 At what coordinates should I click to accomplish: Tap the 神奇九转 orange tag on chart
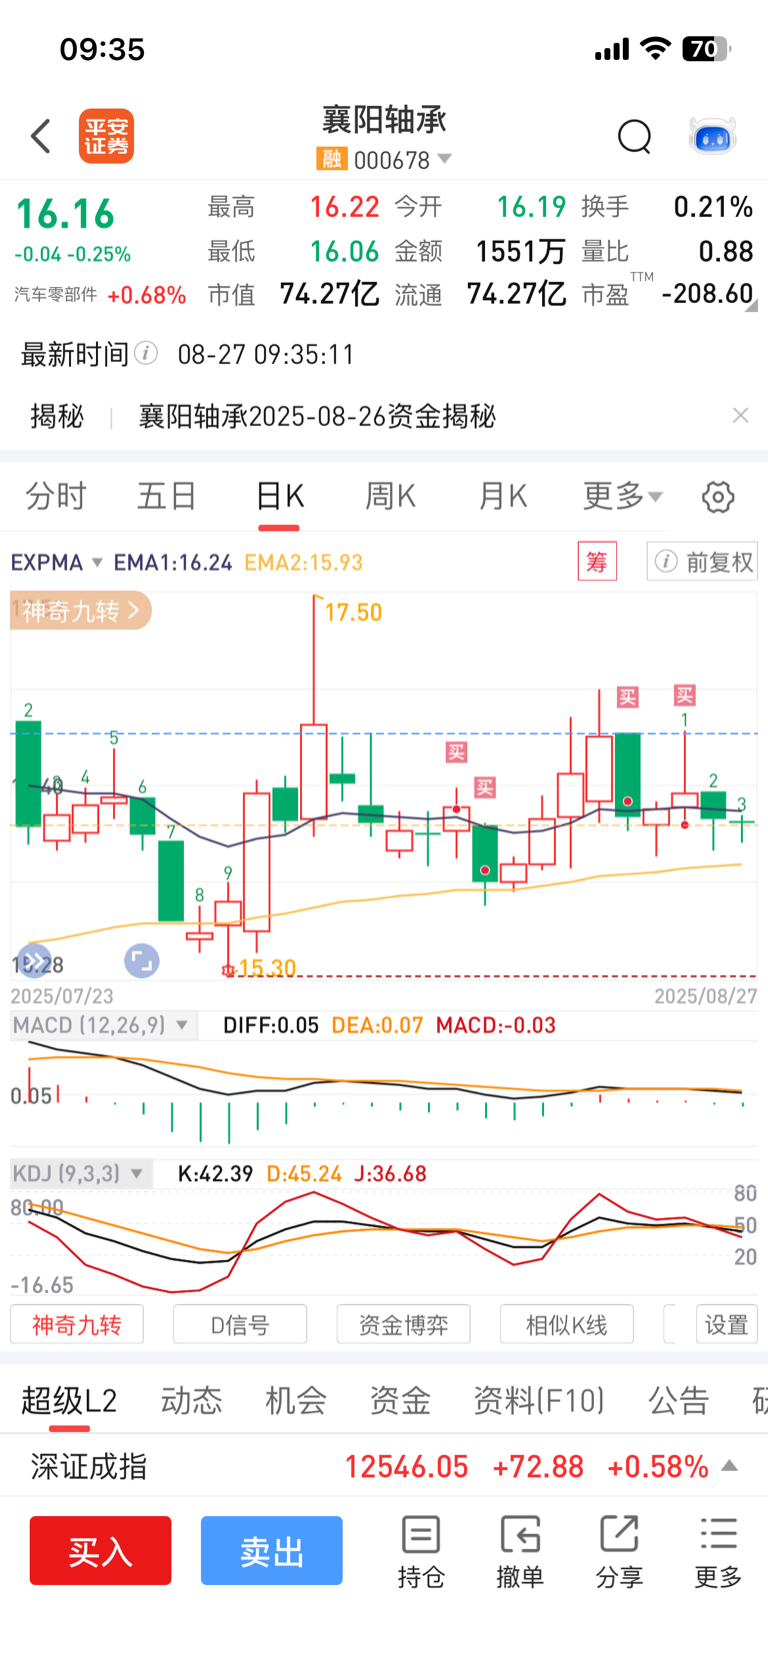81,610
